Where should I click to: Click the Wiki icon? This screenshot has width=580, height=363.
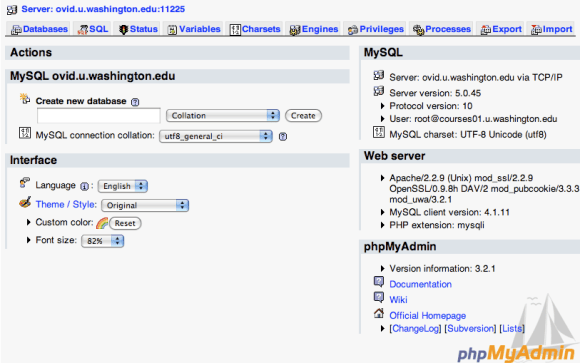tap(379, 297)
